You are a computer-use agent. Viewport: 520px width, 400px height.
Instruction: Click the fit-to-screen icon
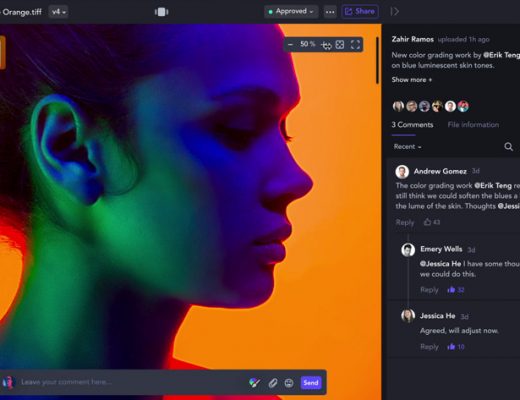(x=340, y=45)
